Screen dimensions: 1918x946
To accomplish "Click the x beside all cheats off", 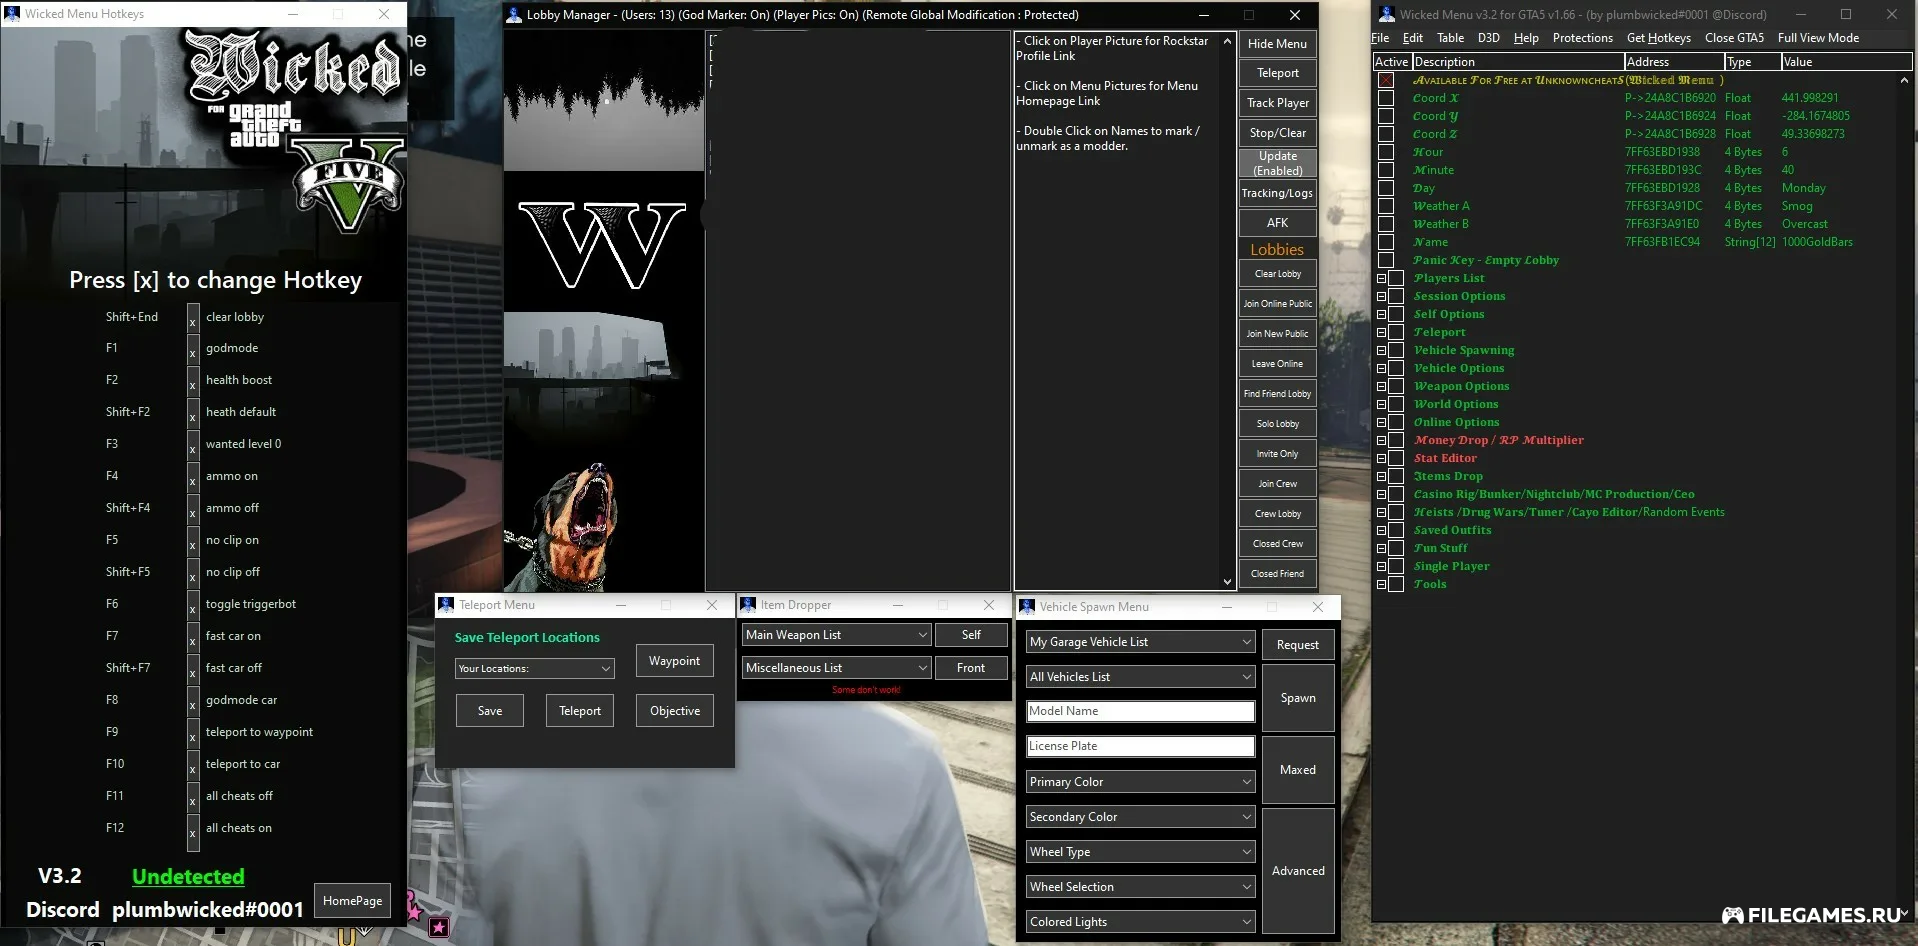I will pos(193,797).
